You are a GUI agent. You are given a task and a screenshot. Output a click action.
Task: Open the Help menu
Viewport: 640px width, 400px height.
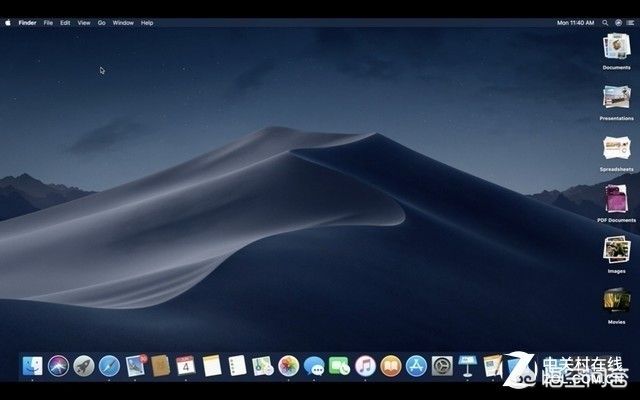(x=147, y=23)
